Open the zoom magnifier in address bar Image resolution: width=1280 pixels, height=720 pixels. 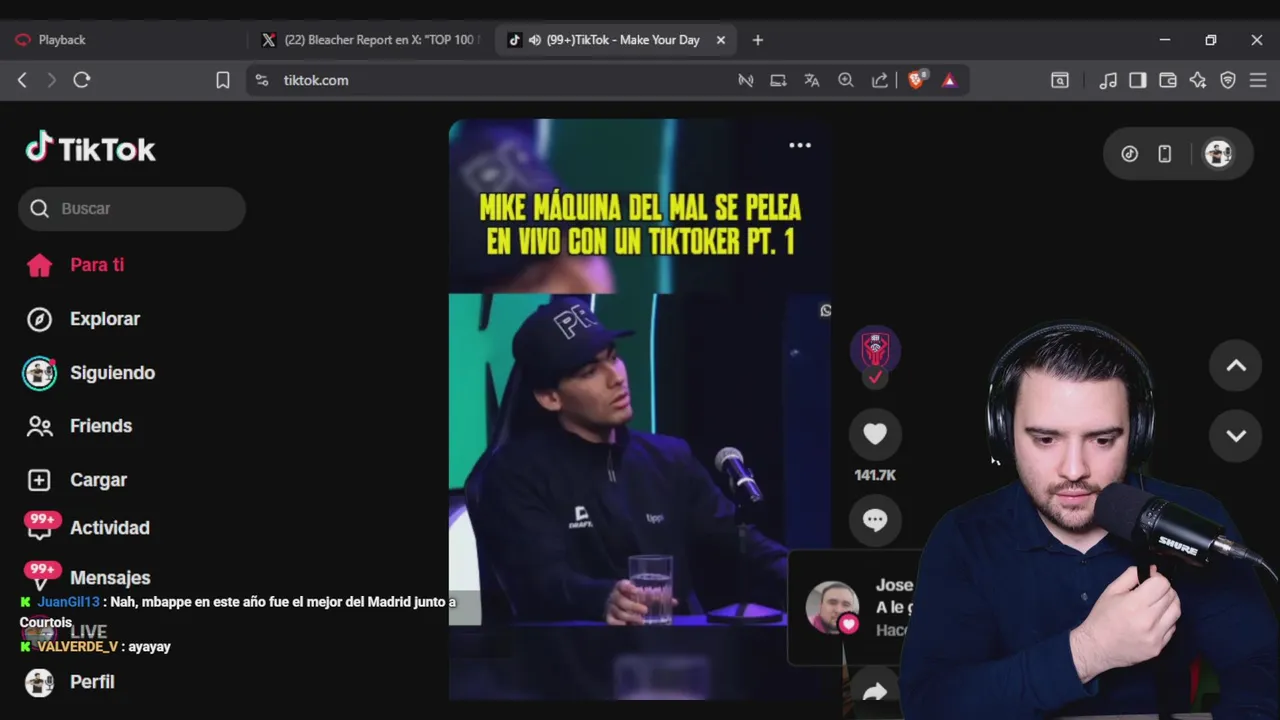(846, 80)
